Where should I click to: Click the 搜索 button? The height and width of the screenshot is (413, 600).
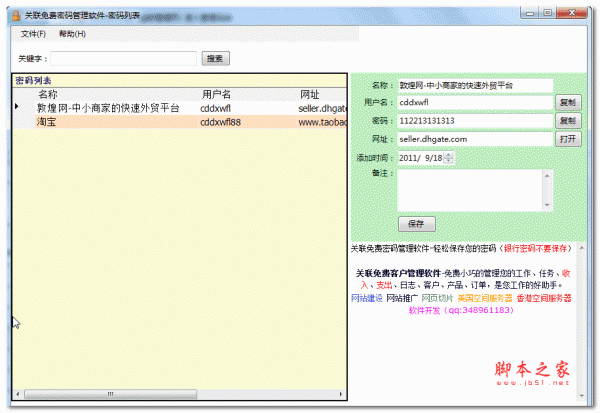pyautogui.click(x=215, y=59)
